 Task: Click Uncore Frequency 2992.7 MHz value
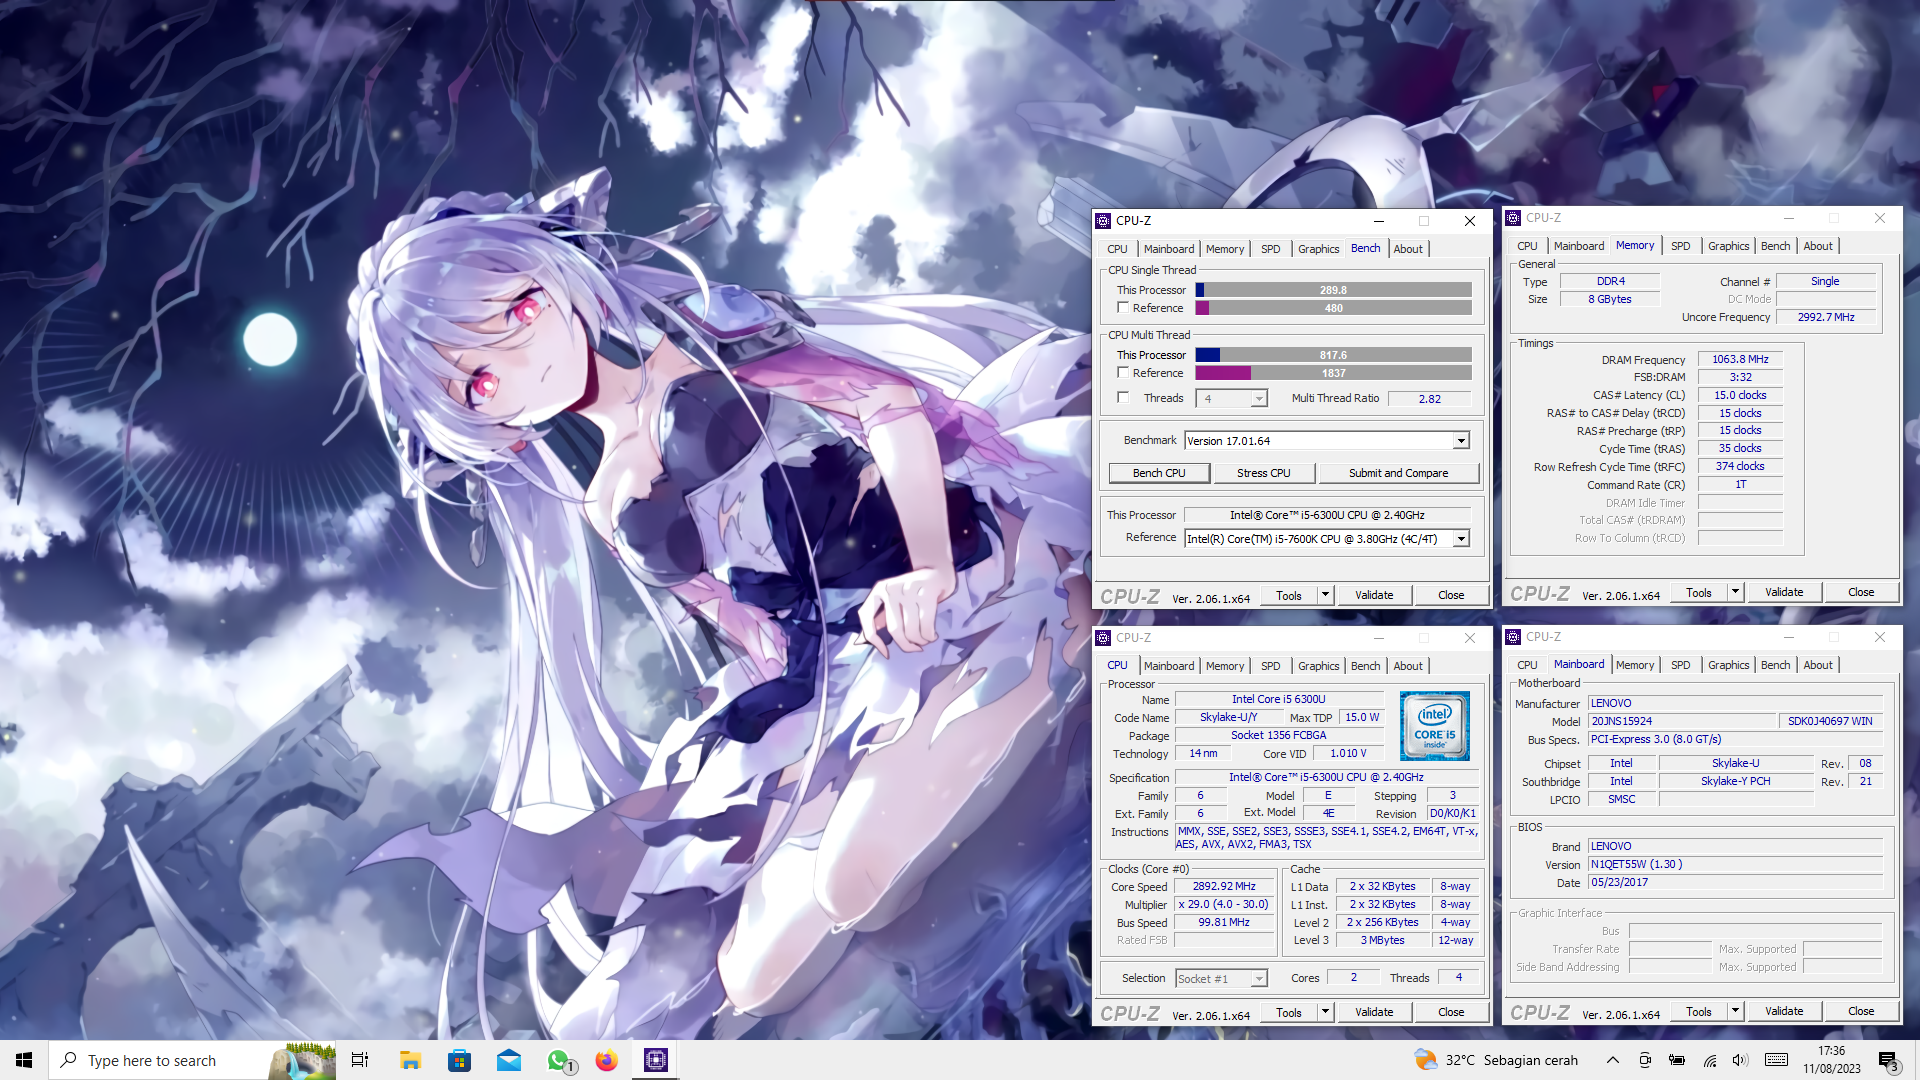[x=1826, y=317]
